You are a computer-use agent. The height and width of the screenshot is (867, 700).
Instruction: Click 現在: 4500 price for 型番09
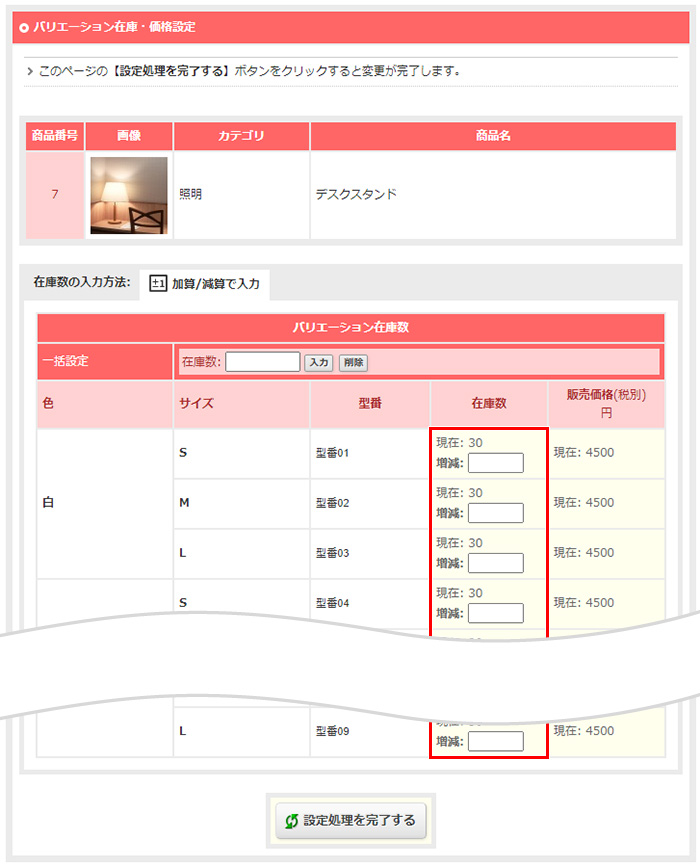(x=584, y=730)
